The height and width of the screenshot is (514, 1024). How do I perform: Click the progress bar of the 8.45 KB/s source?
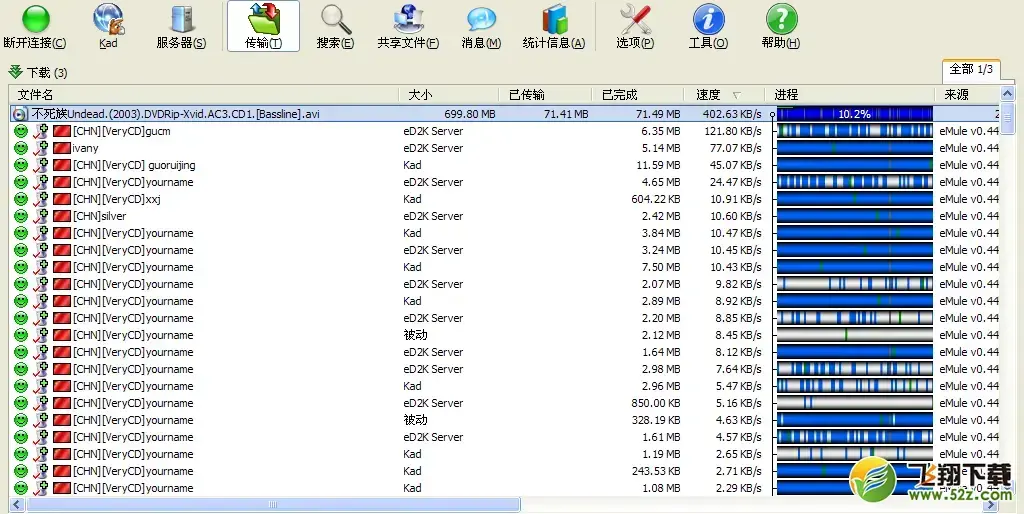point(854,335)
